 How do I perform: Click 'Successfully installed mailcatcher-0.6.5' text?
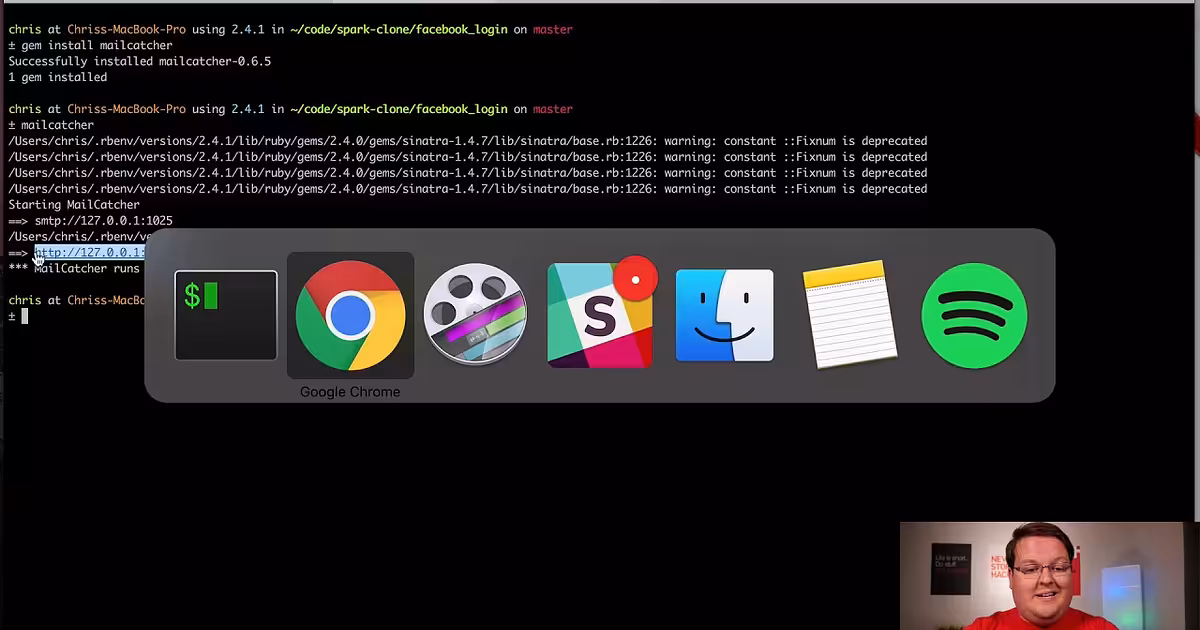click(x=140, y=61)
